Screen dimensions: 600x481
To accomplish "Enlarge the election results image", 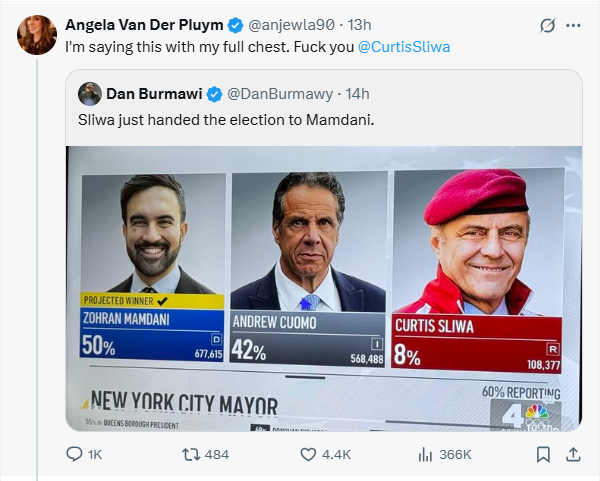I will 323,288.
